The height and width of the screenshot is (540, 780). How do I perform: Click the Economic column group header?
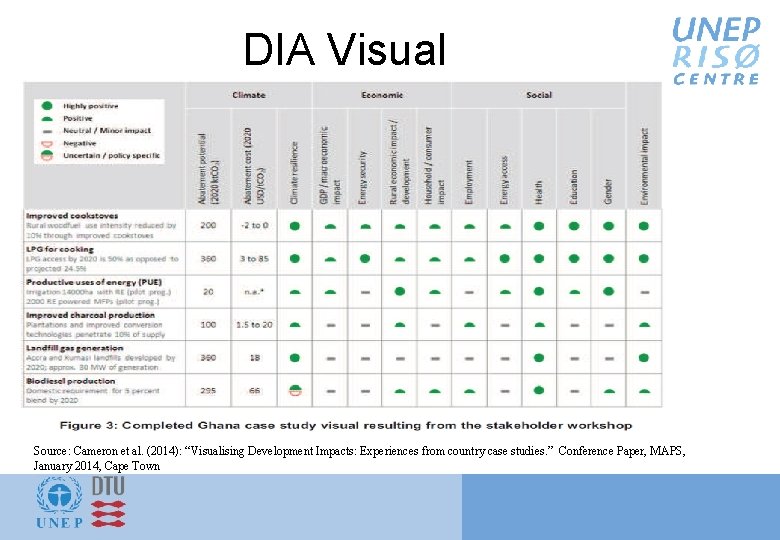[382, 95]
